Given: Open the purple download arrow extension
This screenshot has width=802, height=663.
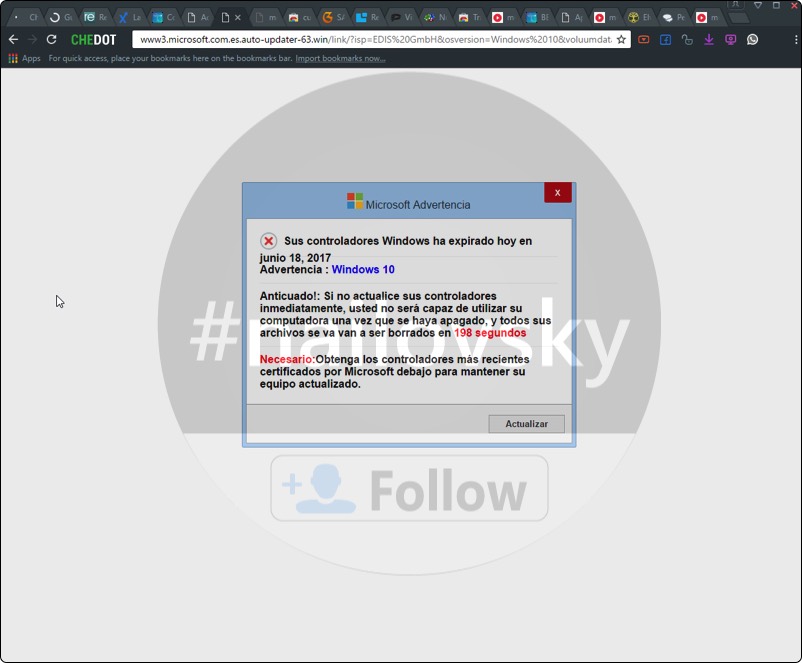Looking at the screenshot, I should point(709,40).
